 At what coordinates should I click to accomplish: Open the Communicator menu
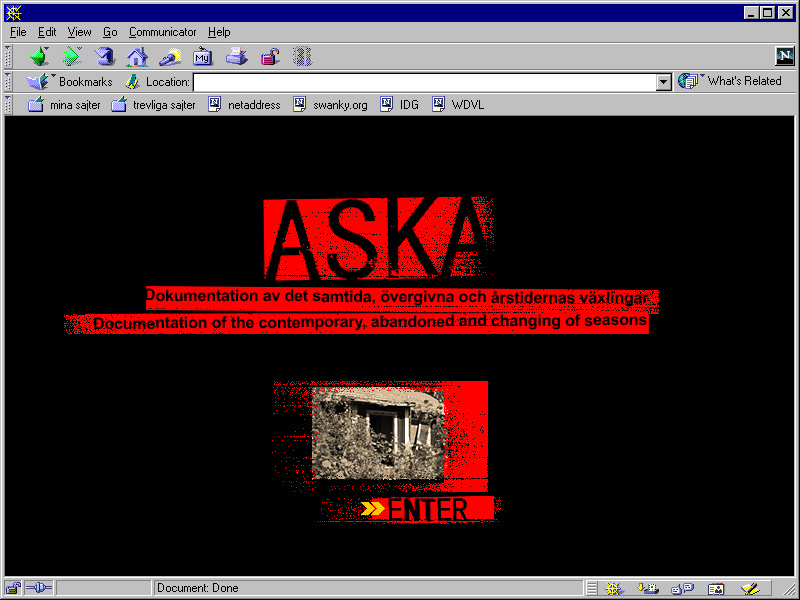point(162,32)
